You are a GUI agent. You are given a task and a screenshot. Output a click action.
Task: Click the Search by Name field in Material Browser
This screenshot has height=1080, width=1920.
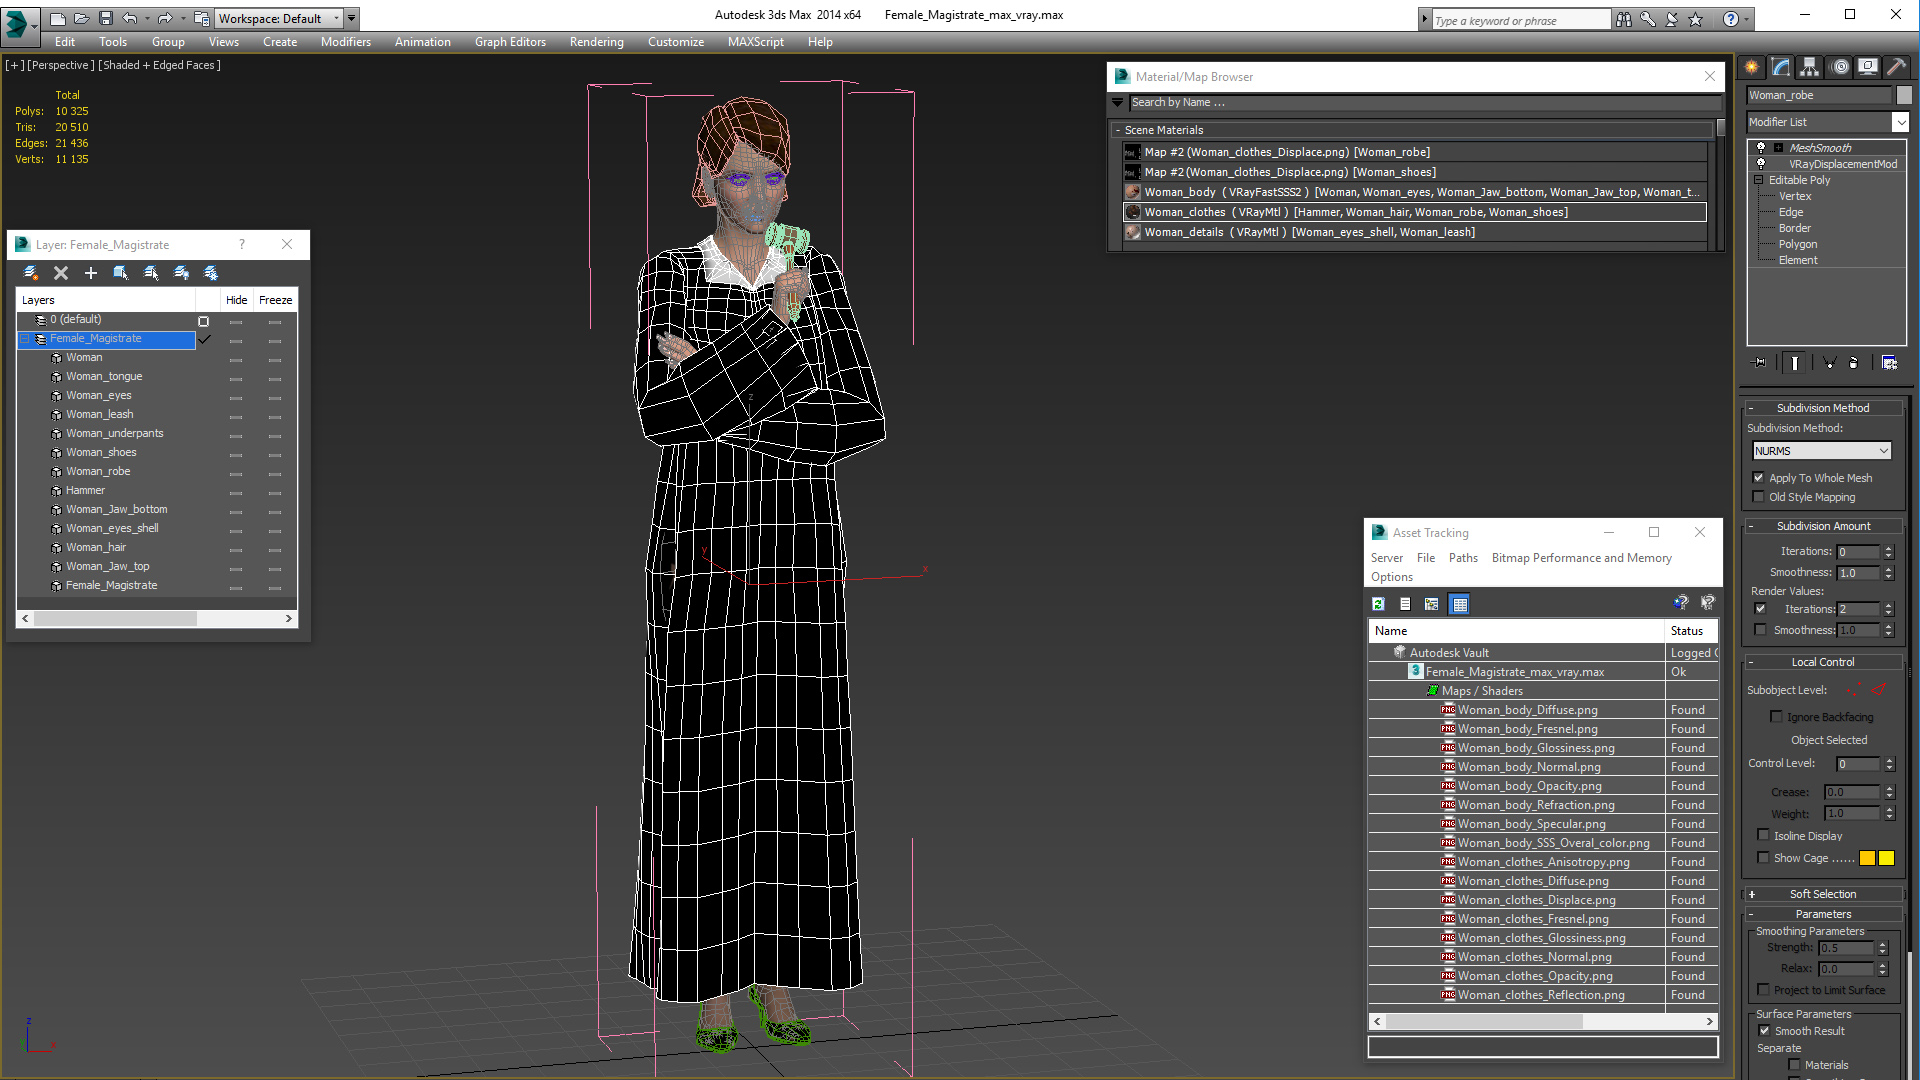(x=1425, y=102)
